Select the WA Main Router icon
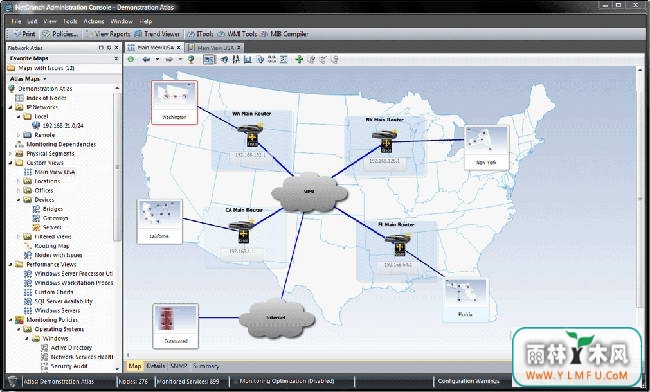The width and height of the screenshot is (650, 392). click(252, 134)
